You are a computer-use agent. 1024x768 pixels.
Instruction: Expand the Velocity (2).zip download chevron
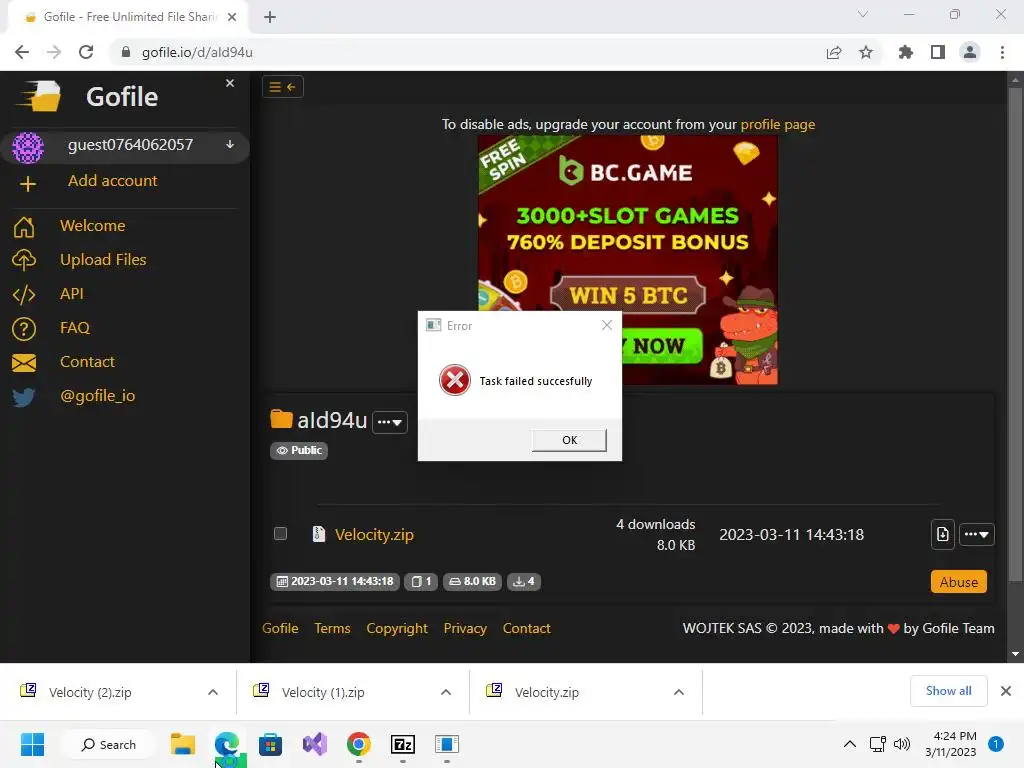[213, 692]
